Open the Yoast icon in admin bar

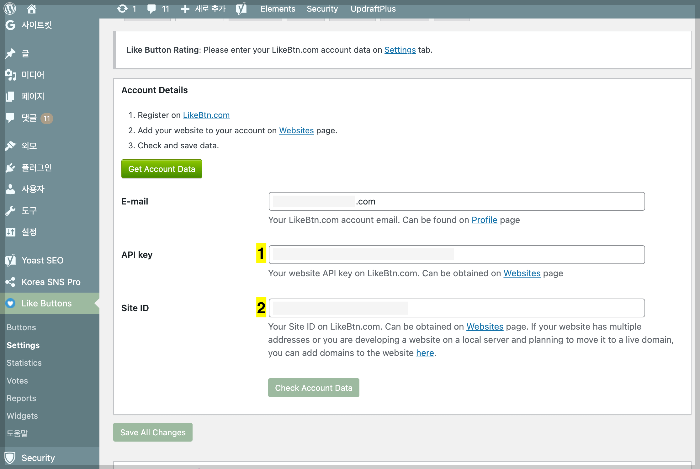[x=241, y=8]
